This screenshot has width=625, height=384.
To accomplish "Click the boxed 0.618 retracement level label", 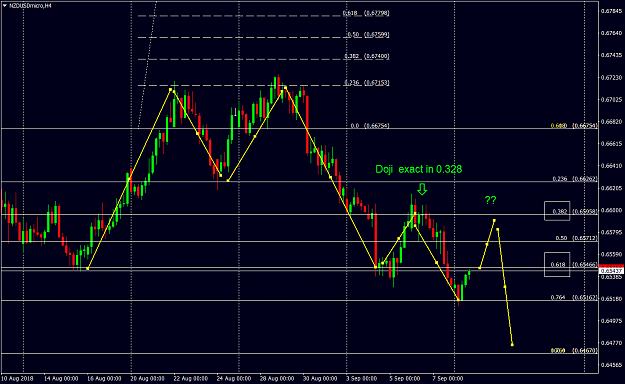I will [x=557, y=264].
